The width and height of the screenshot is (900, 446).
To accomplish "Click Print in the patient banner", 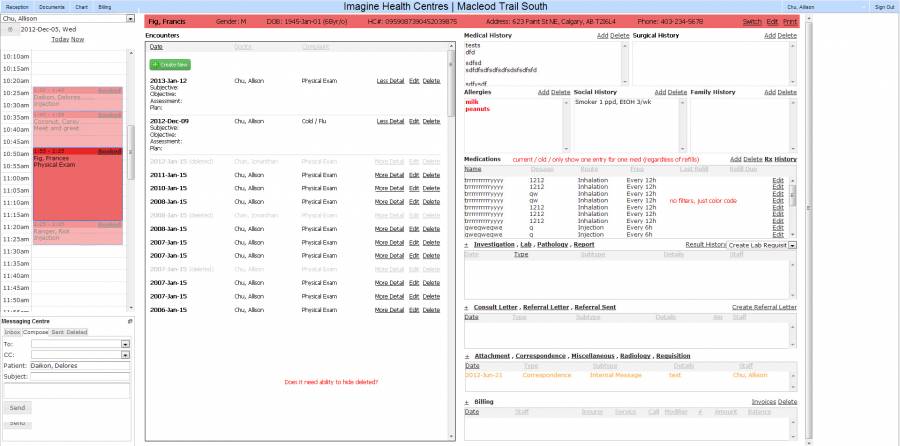I will pos(790,22).
